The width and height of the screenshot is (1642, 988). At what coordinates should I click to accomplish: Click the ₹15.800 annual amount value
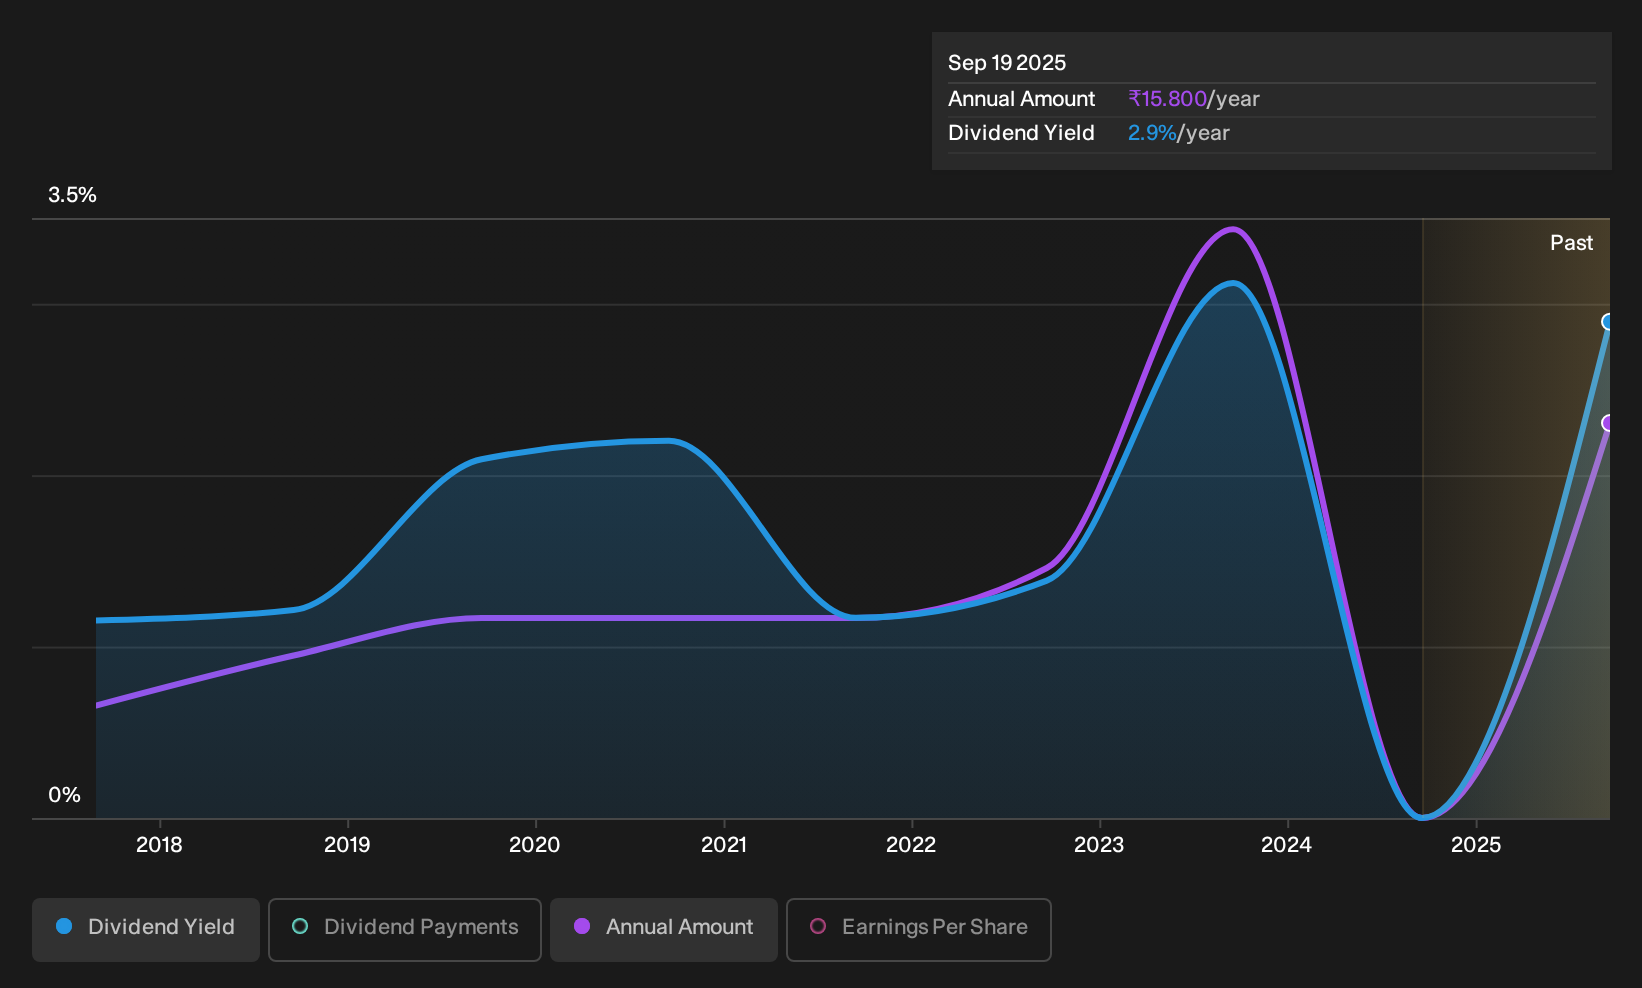[1167, 99]
